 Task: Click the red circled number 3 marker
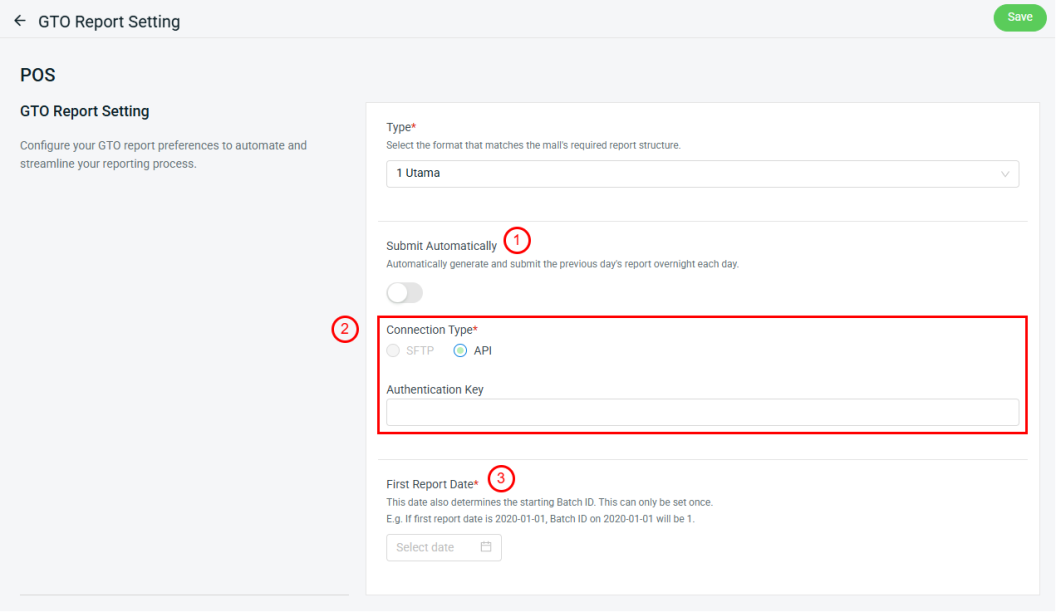pos(501,478)
